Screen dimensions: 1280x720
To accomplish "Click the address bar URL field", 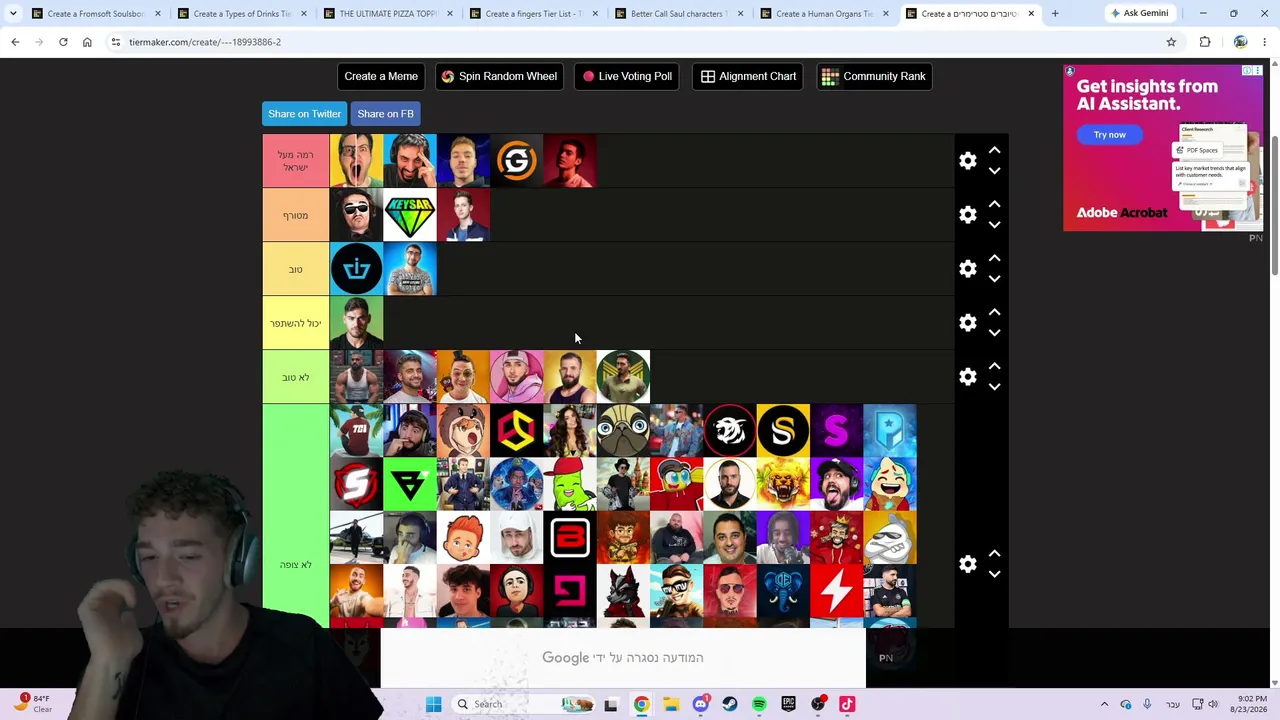I will (640, 42).
